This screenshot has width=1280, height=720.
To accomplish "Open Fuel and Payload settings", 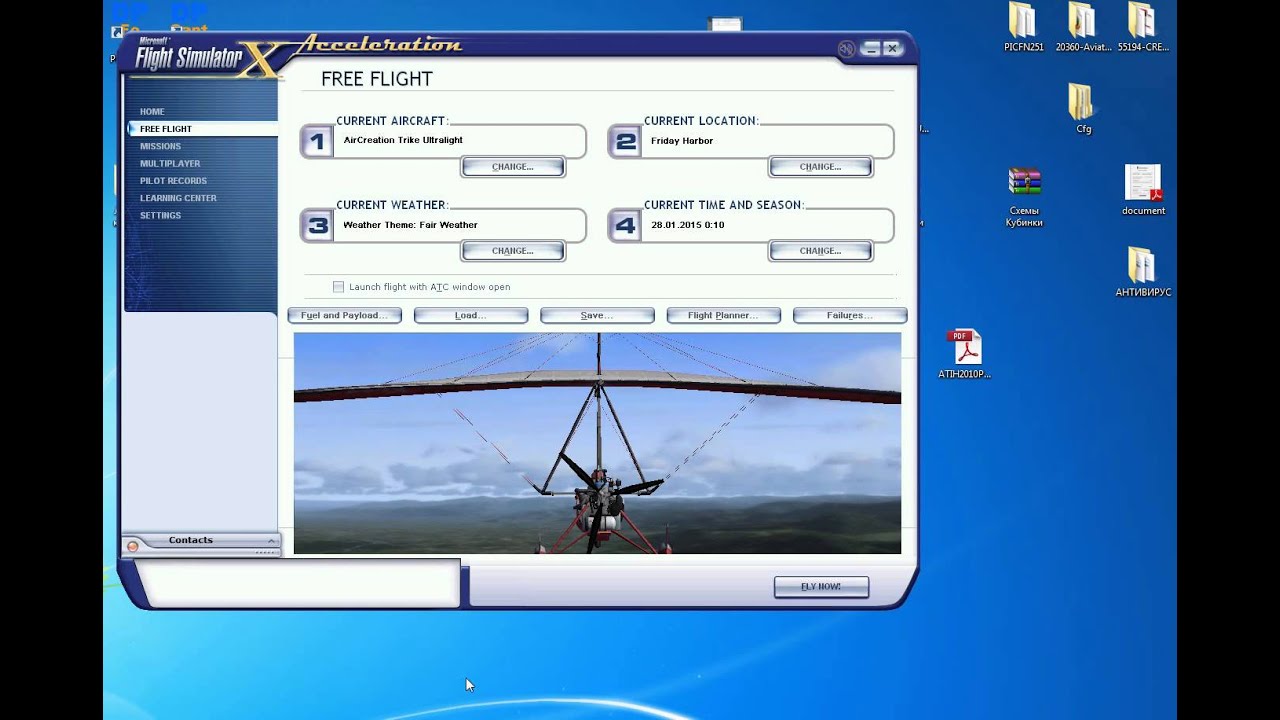I will pos(344,315).
